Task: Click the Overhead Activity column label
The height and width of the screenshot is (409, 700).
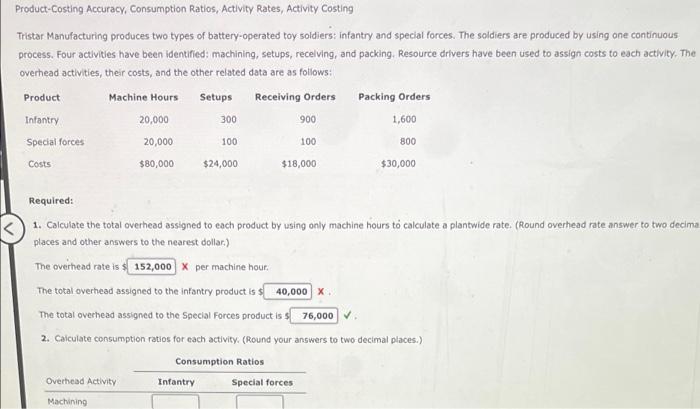Action: click(81, 381)
